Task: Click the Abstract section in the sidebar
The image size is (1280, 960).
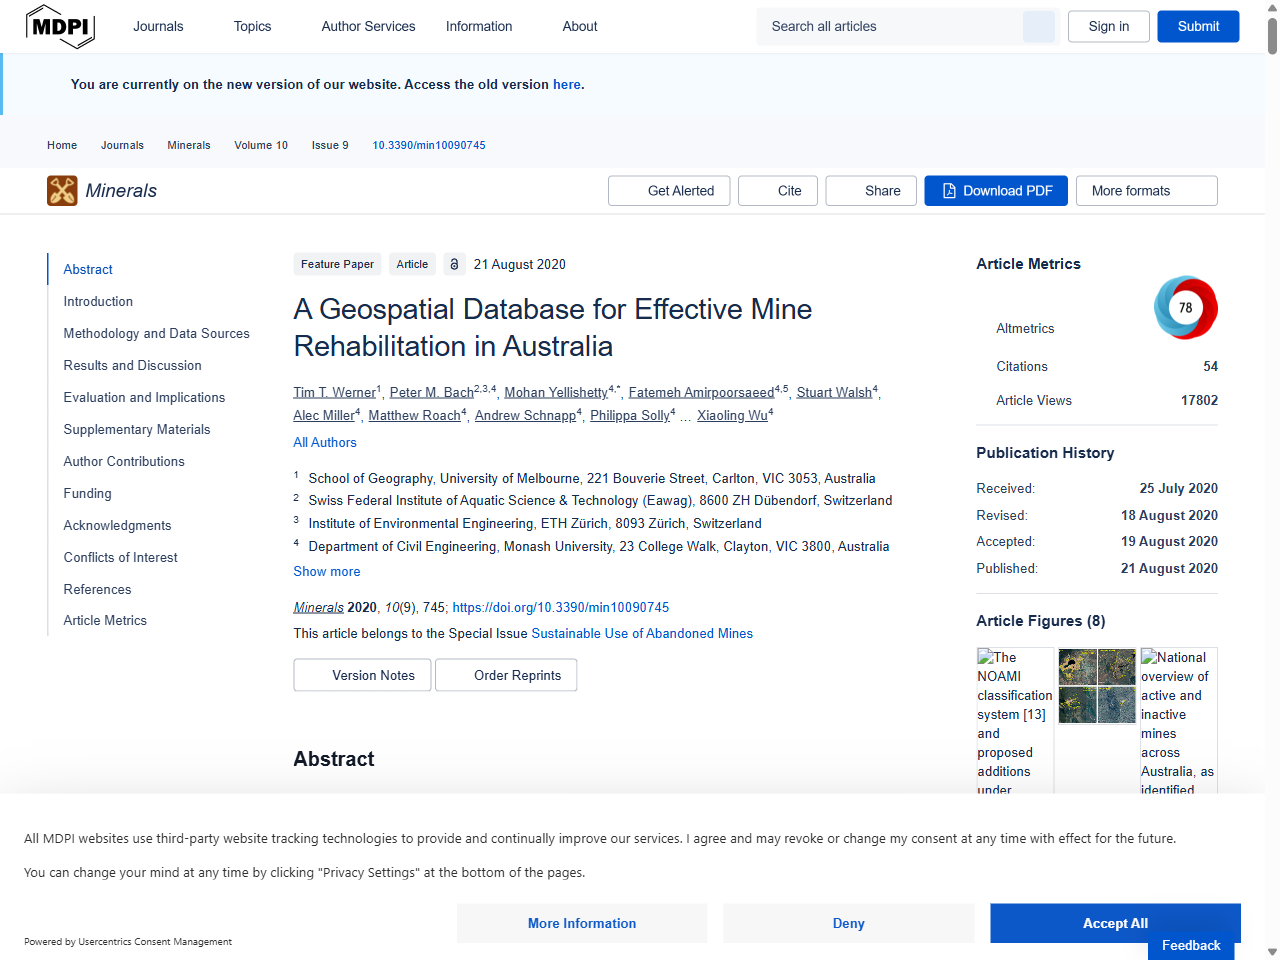Action: [88, 269]
